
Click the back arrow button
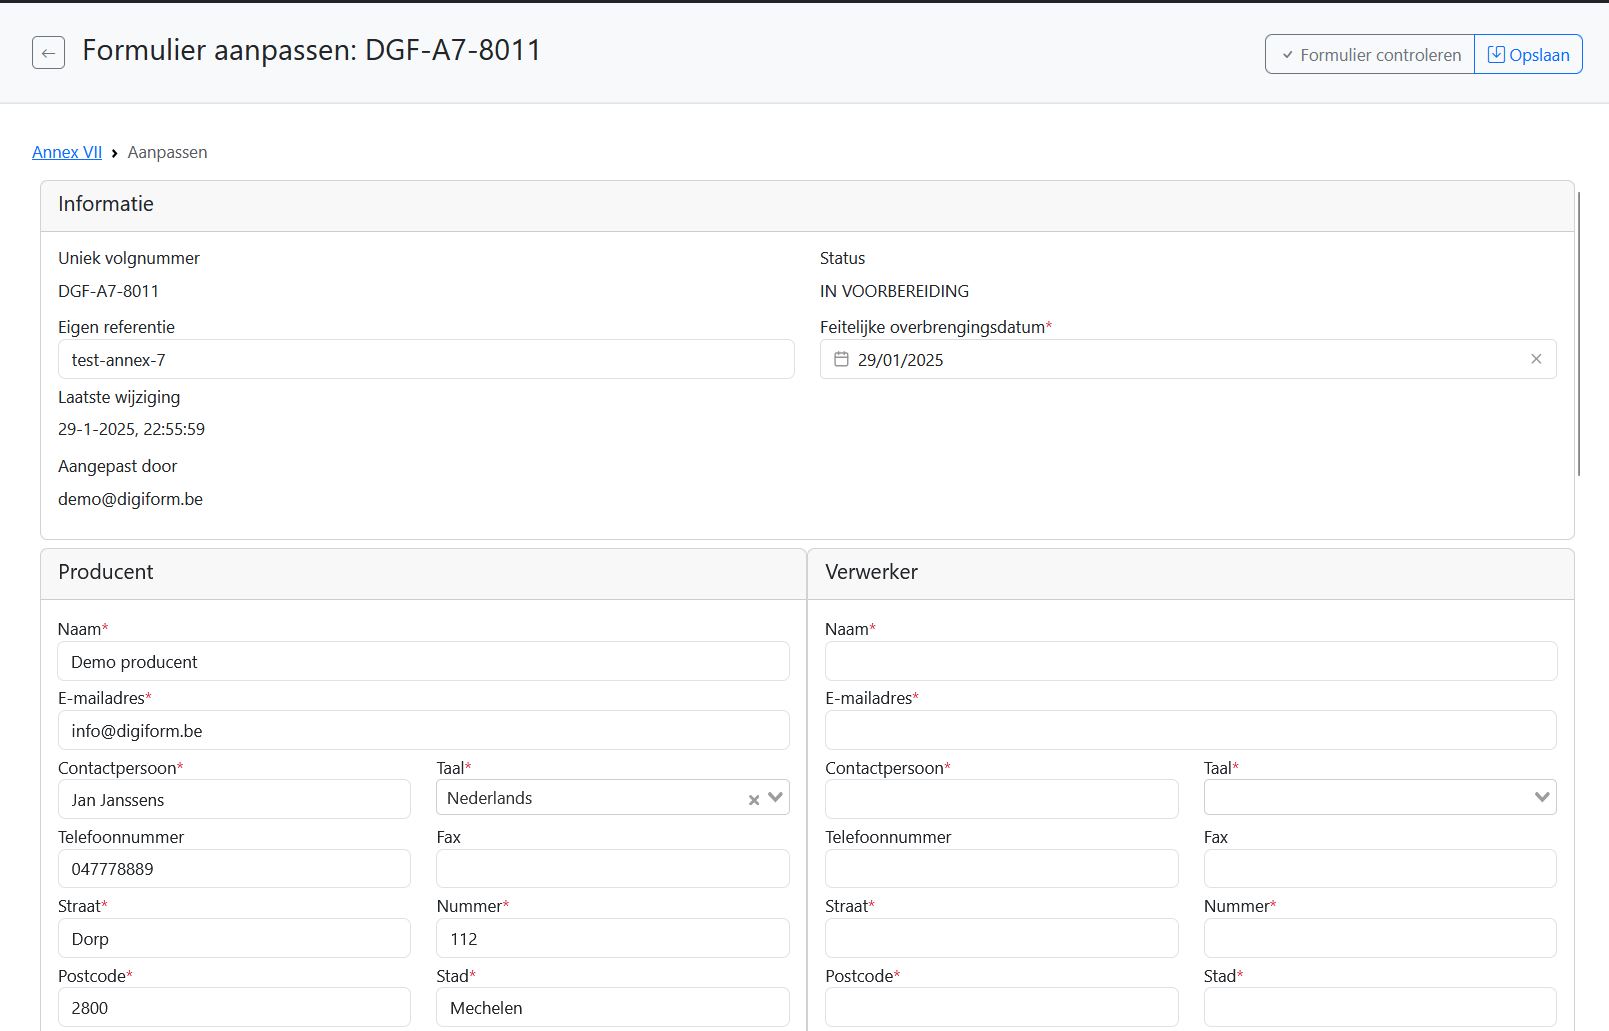48,53
